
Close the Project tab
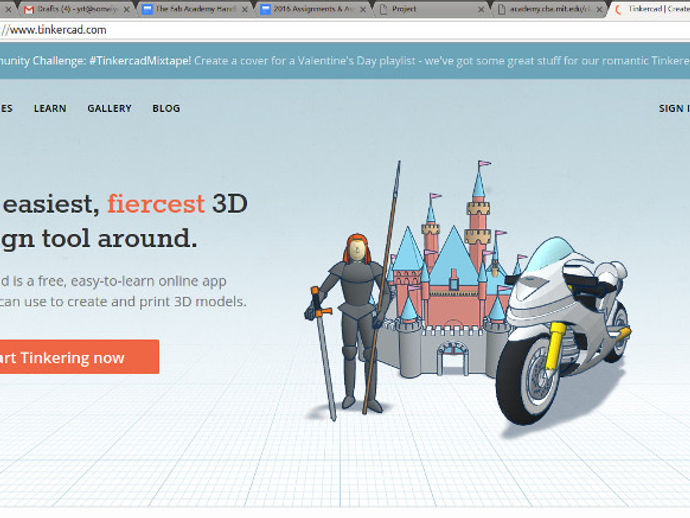[481, 9]
